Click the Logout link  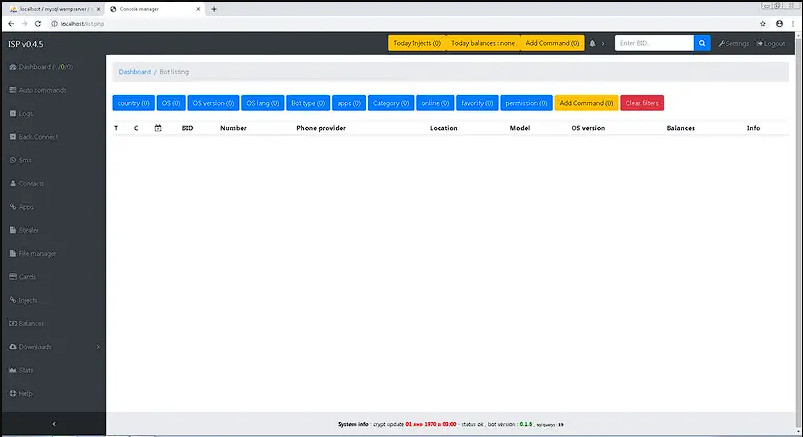[x=771, y=44]
